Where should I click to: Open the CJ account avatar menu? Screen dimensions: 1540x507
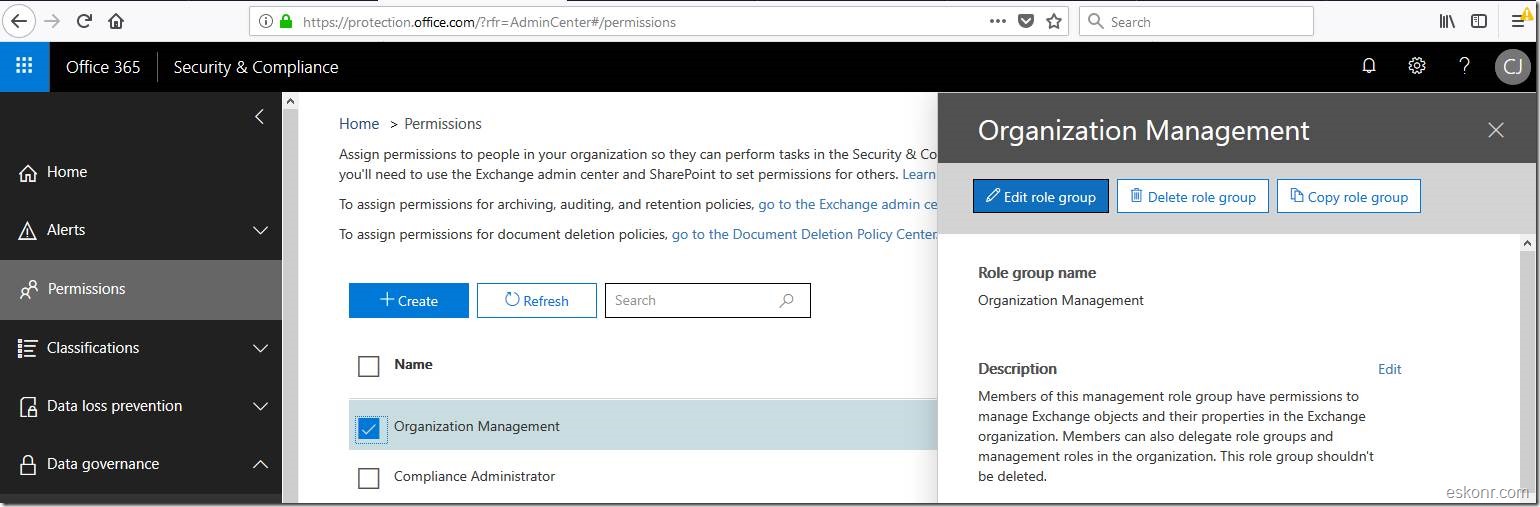tap(1513, 67)
